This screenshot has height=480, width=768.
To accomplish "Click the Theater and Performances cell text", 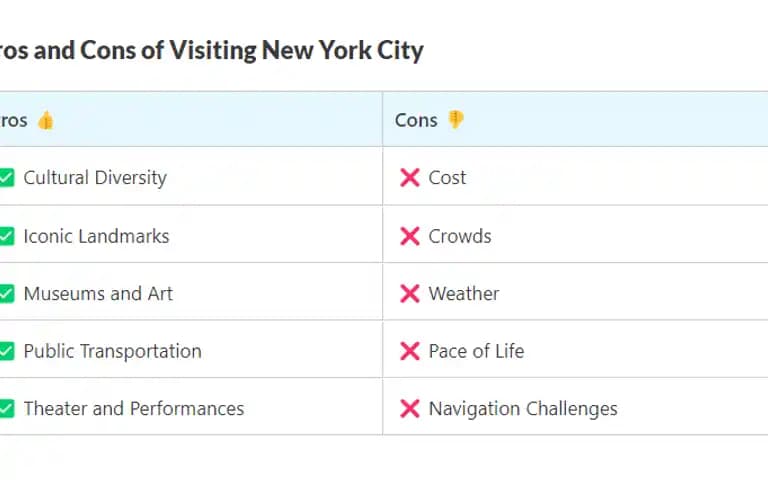I will (134, 408).
